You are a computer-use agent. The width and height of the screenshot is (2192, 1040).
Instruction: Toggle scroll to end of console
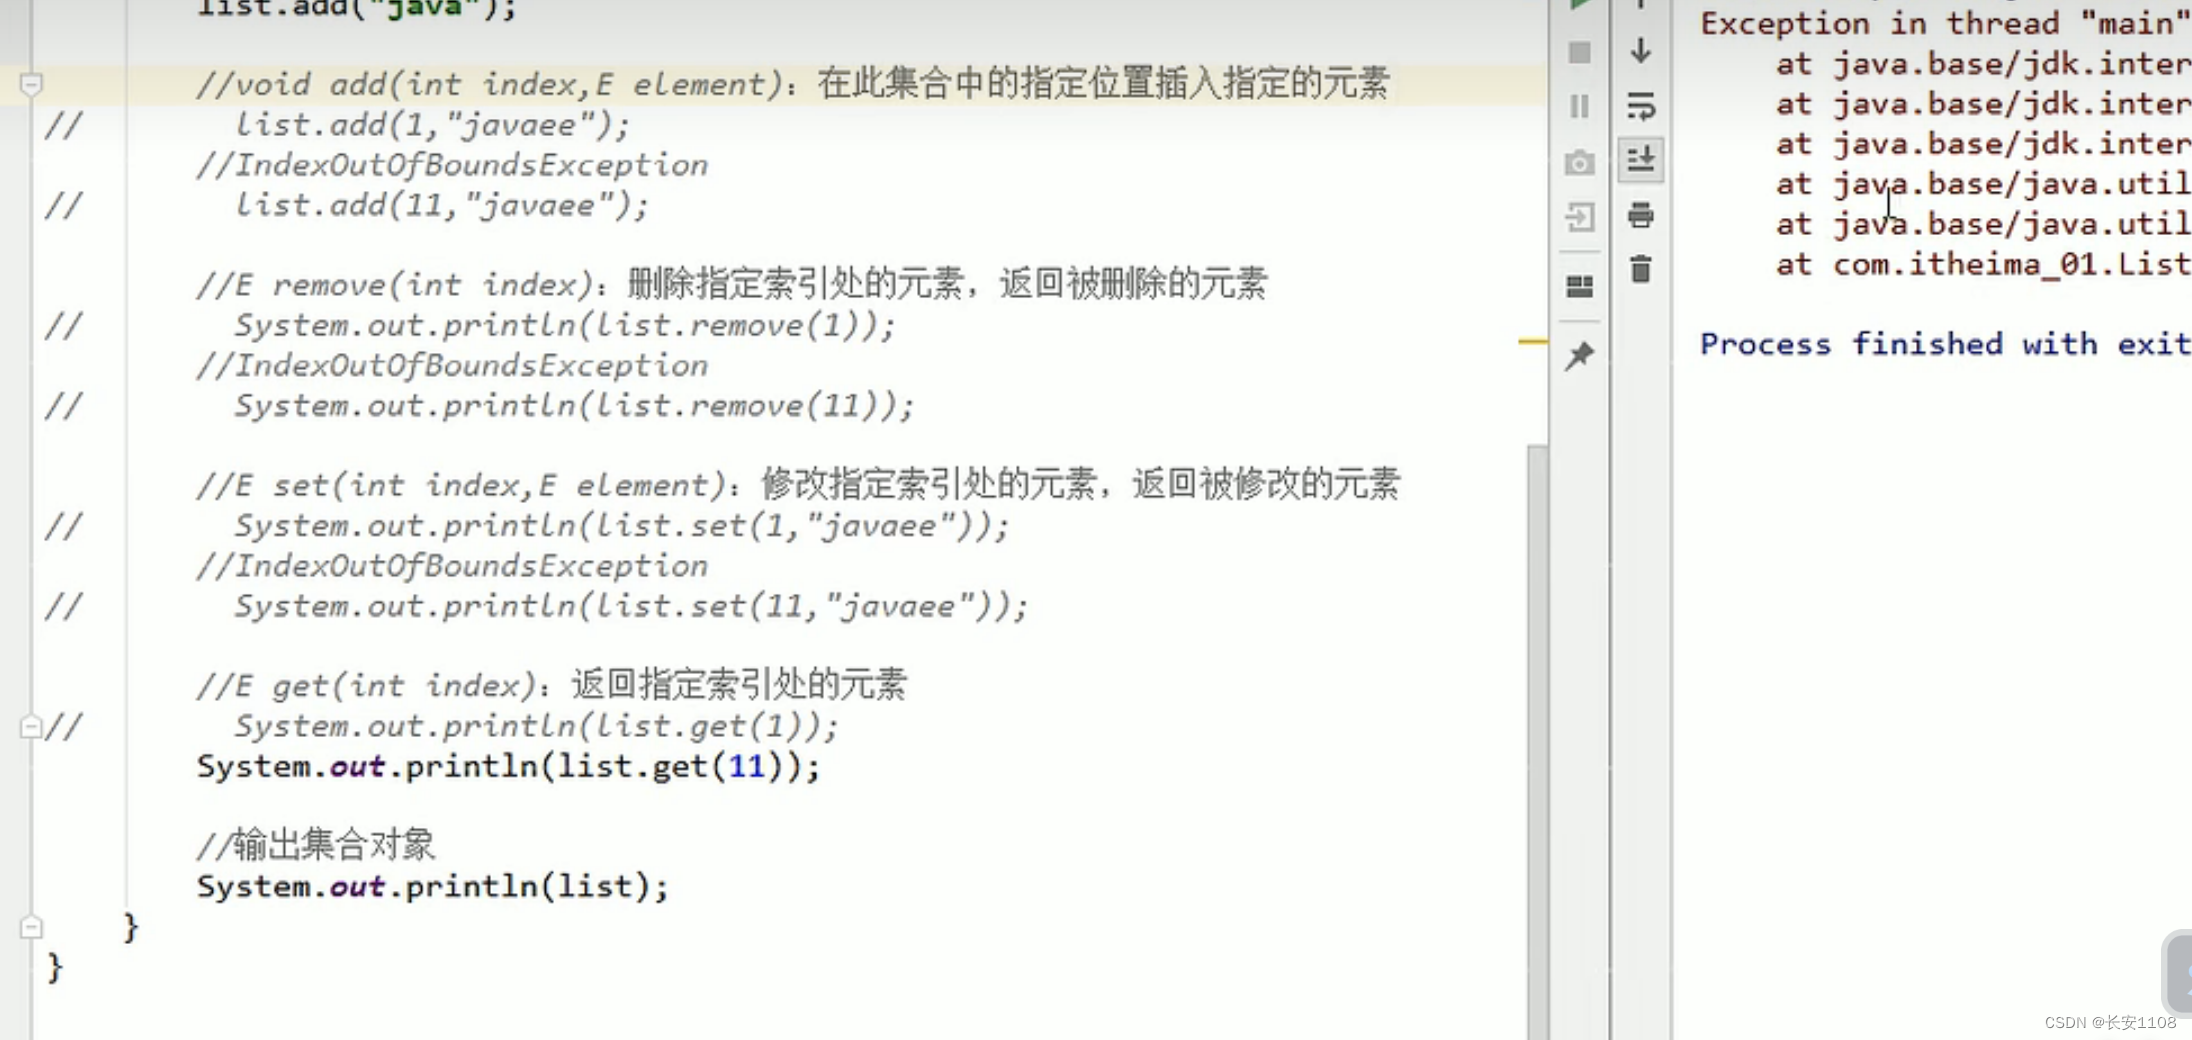(x=1641, y=159)
